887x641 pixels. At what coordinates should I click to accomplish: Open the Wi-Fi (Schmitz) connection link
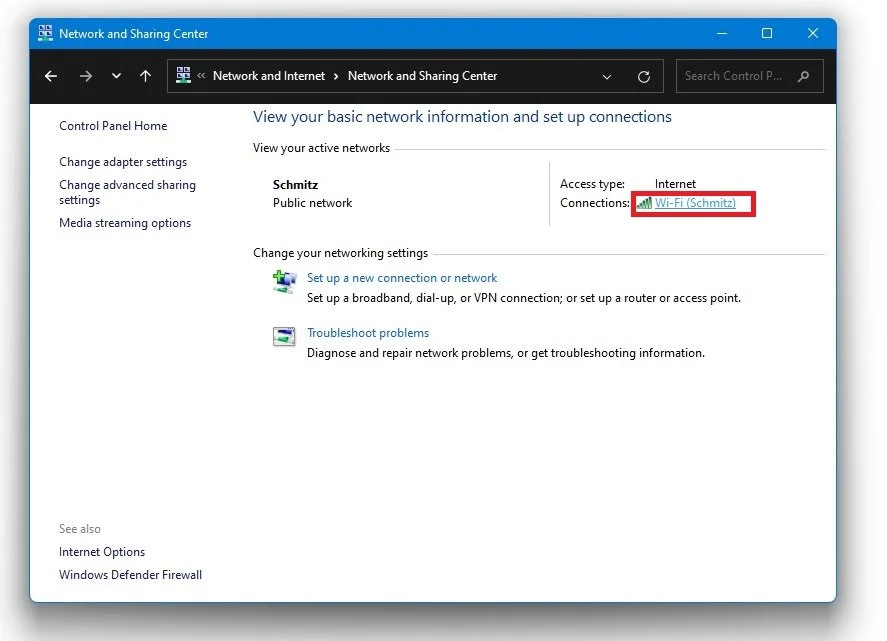[697, 203]
